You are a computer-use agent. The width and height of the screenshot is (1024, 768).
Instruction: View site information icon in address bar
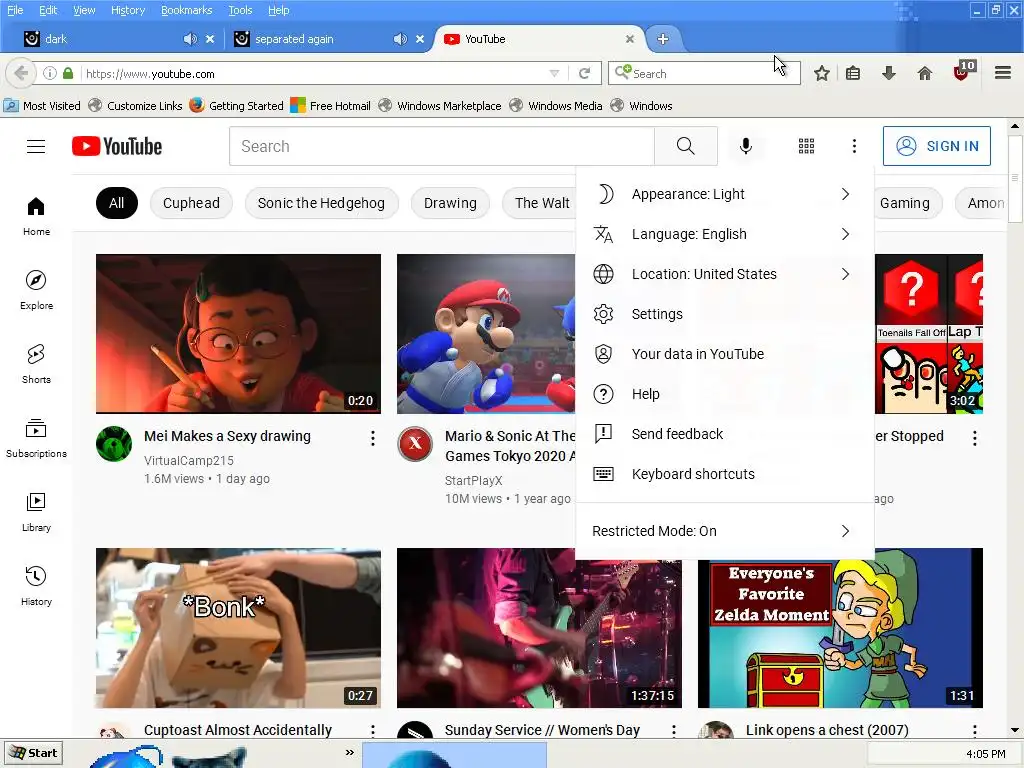50,73
